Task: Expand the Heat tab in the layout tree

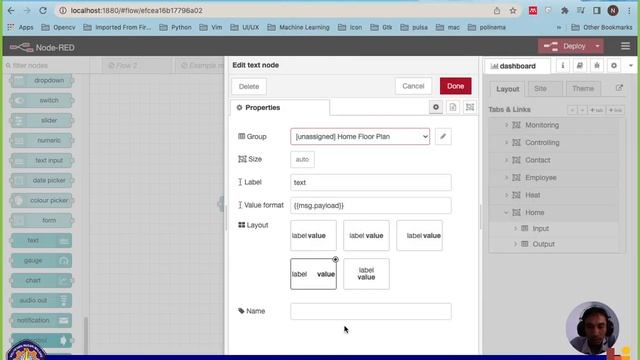Action: click(507, 195)
